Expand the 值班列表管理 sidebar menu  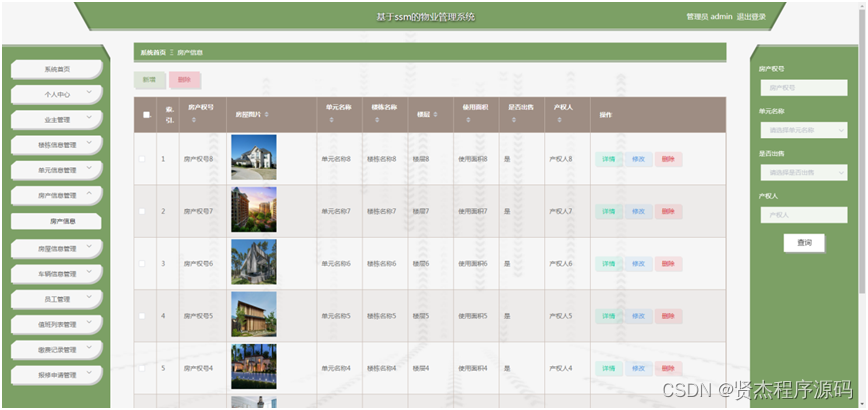point(56,325)
